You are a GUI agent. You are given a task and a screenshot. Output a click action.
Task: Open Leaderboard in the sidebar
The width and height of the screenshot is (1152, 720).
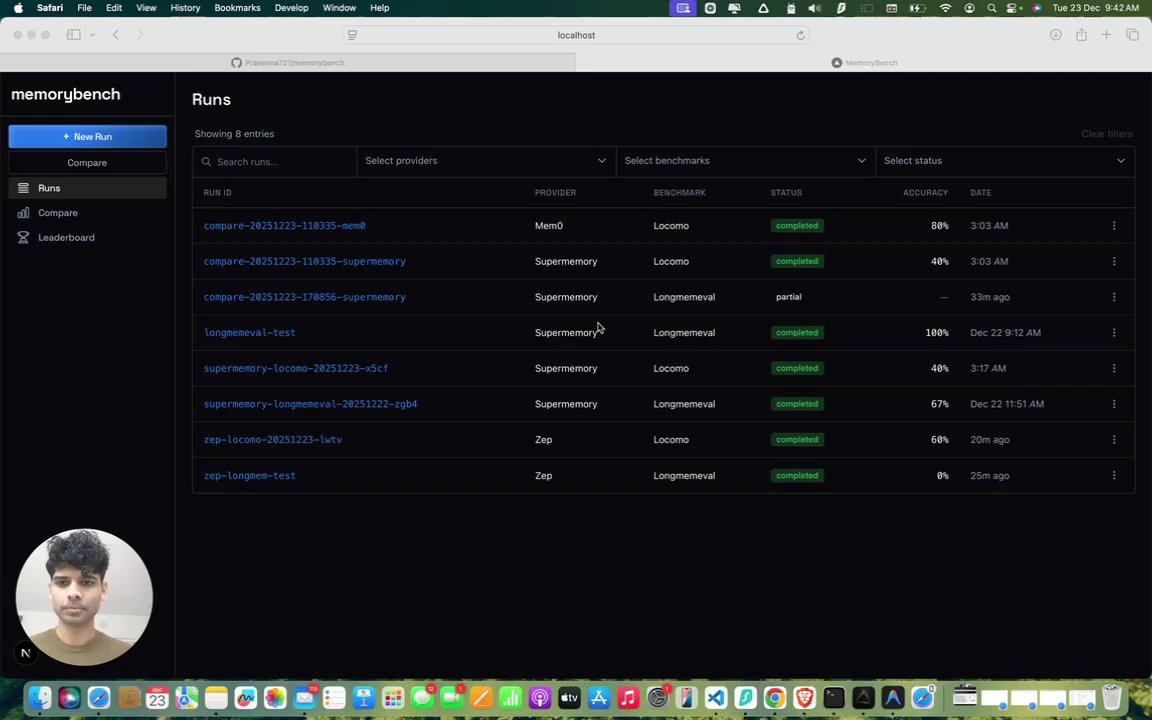pyautogui.click(x=87, y=237)
